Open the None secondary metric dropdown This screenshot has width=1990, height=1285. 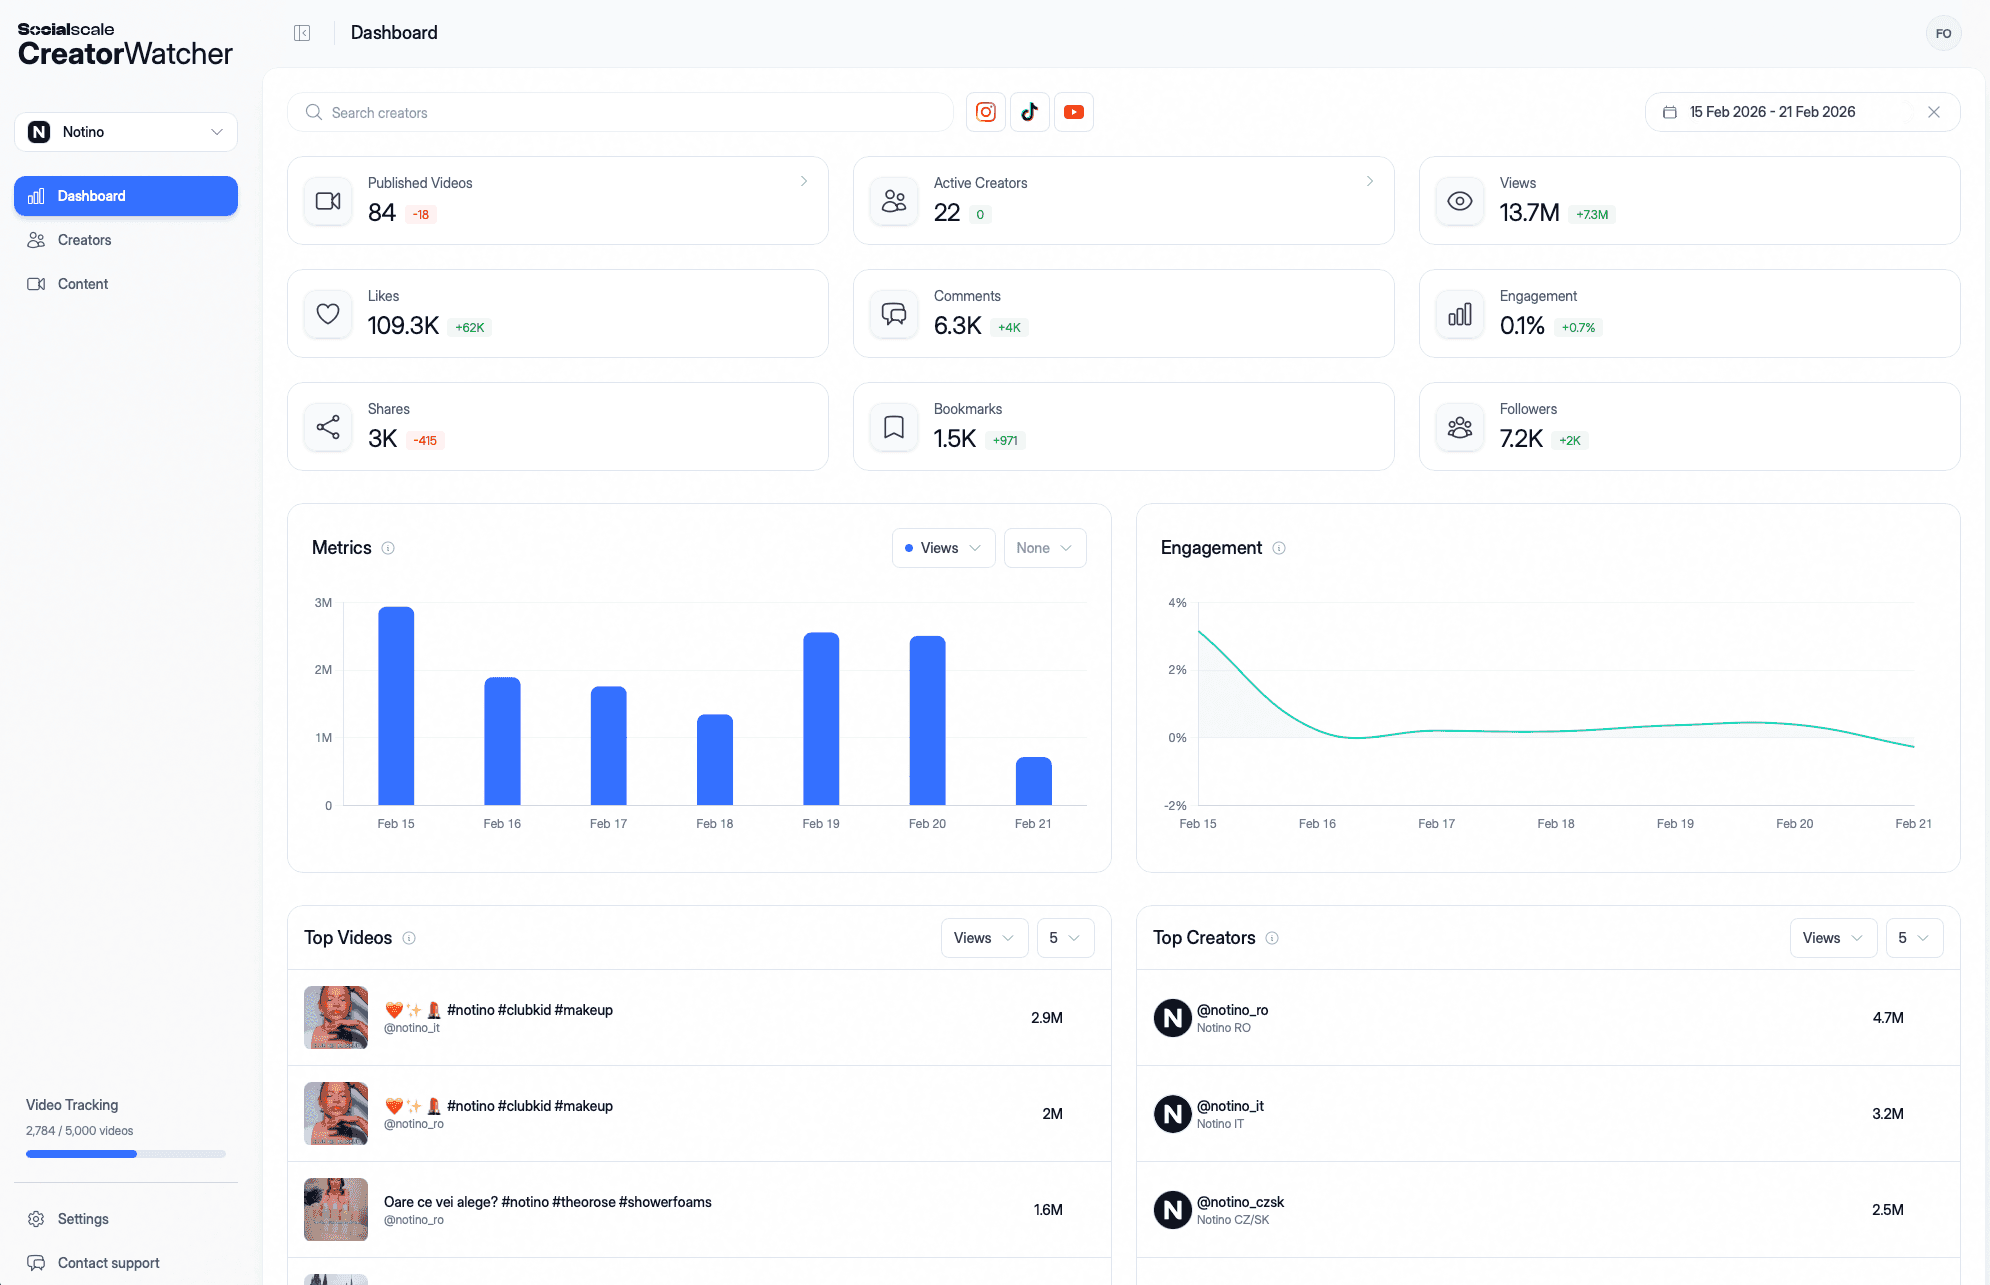[x=1044, y=548]
